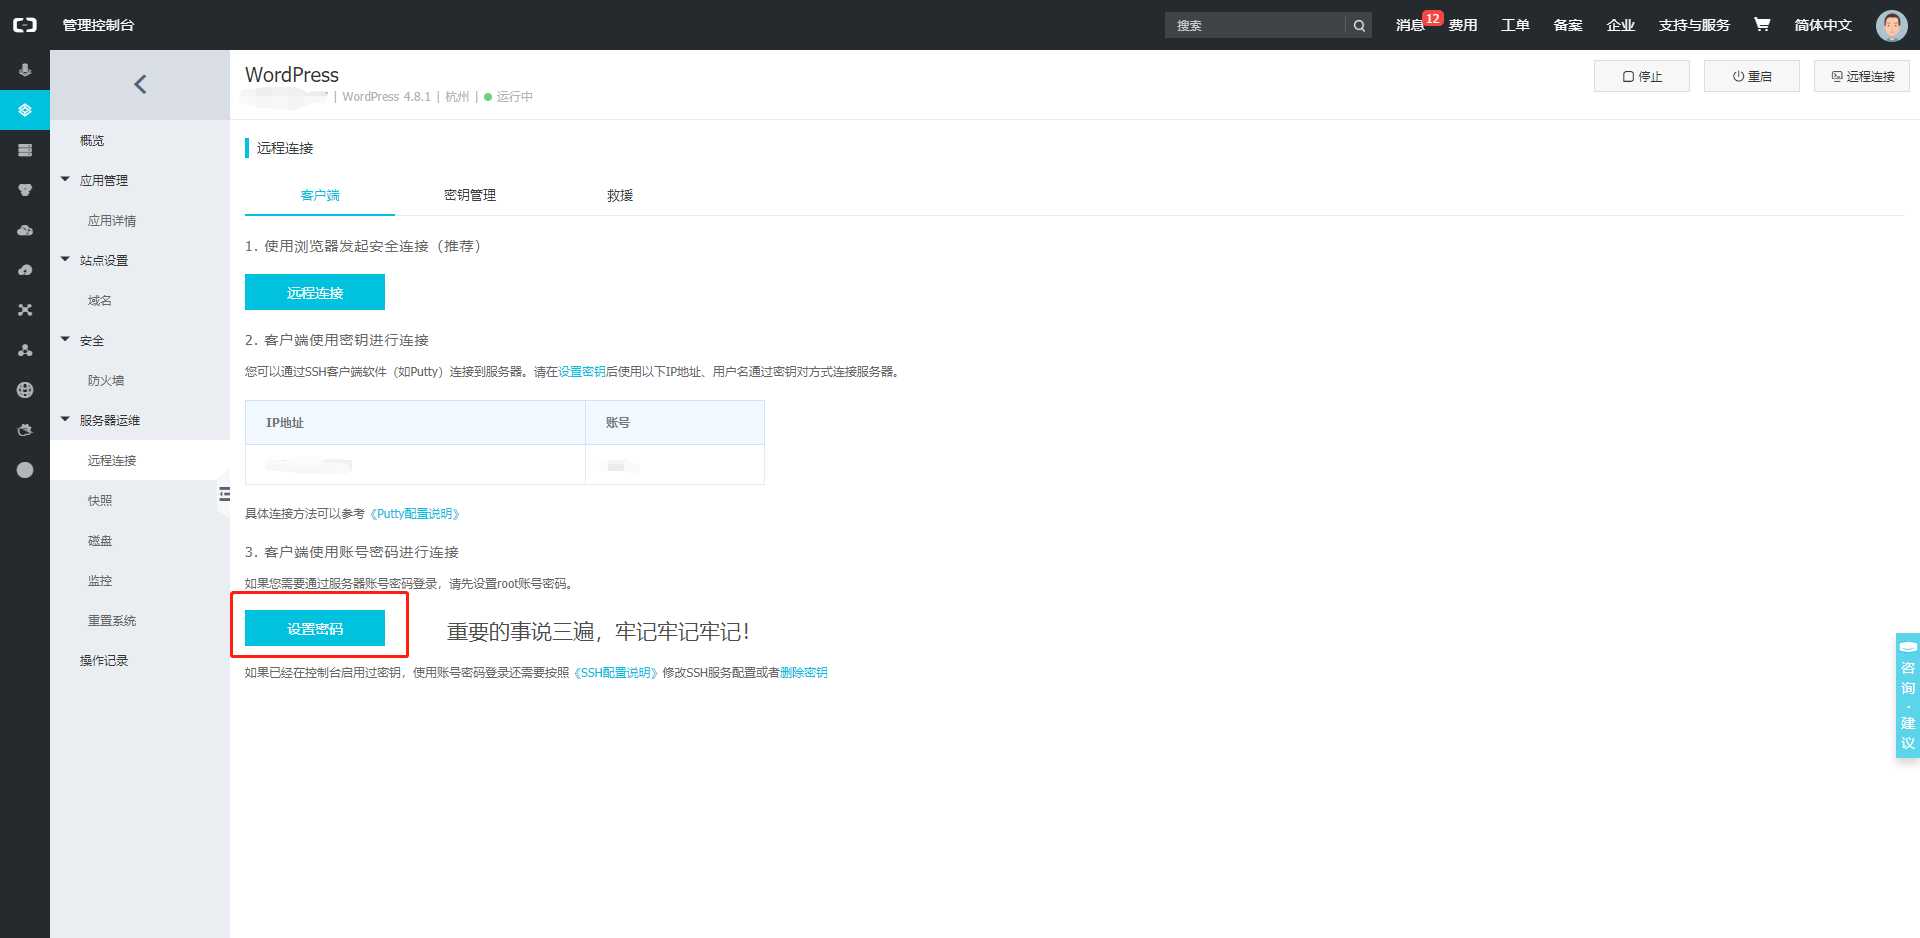The width and height of the screenshot is (1920, 938).
Task: Open 域名 in the sidebar
Action: 100,301
